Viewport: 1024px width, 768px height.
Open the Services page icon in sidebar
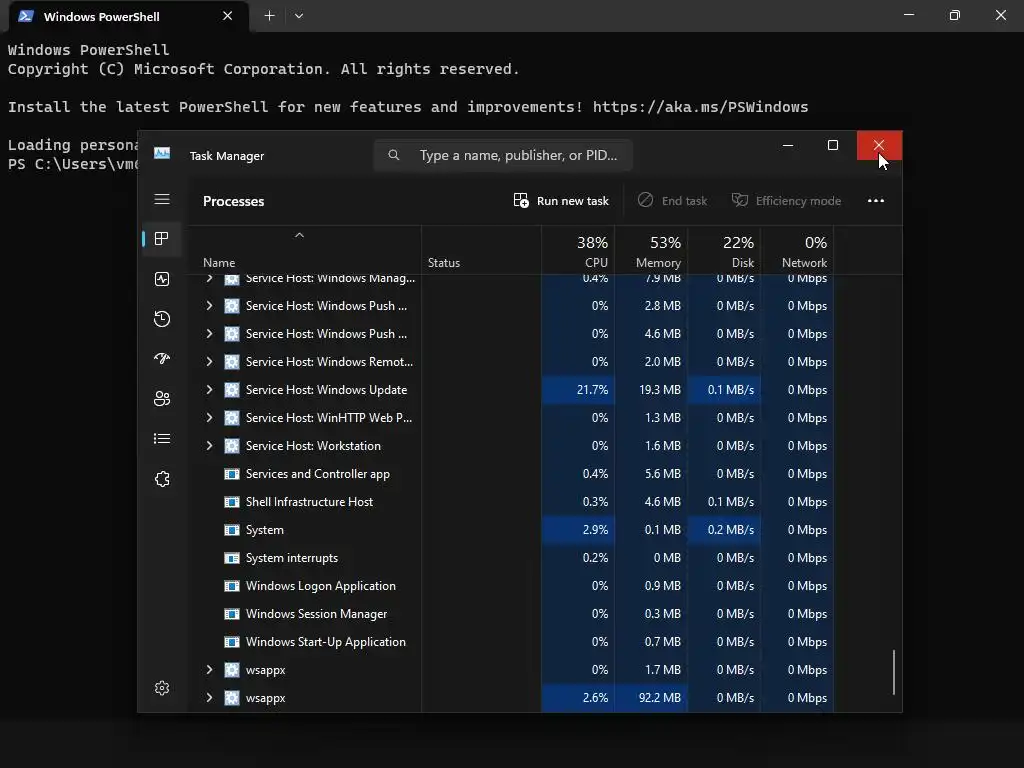[162, 479]
